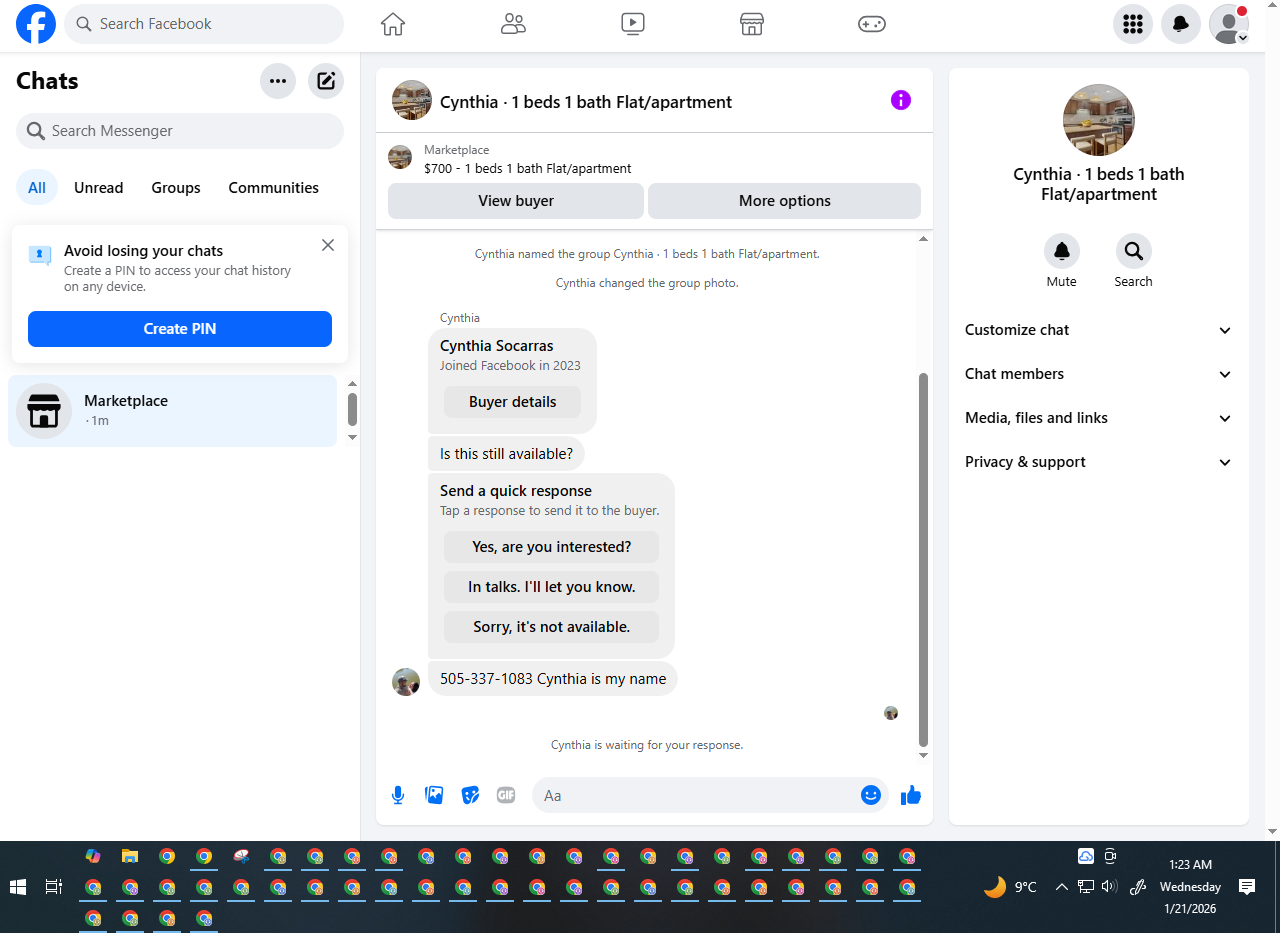Select the All chats tab

[x=37, y=188]
